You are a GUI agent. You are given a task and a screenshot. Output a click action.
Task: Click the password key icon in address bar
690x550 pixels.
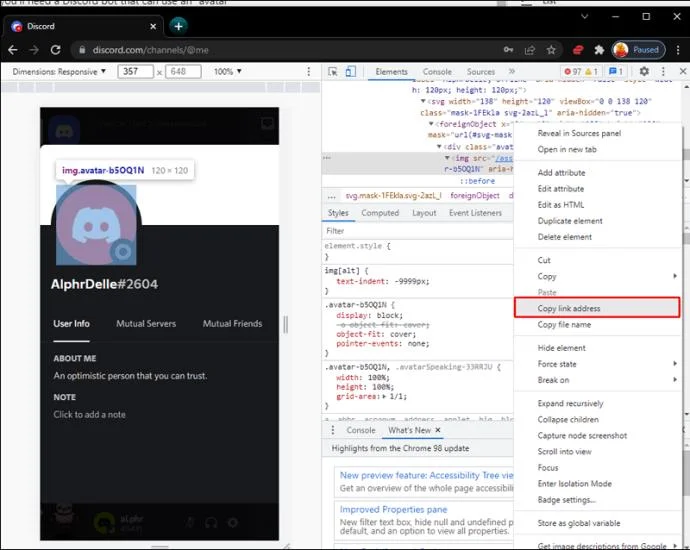pyautogui.click(x=508, y=50)
